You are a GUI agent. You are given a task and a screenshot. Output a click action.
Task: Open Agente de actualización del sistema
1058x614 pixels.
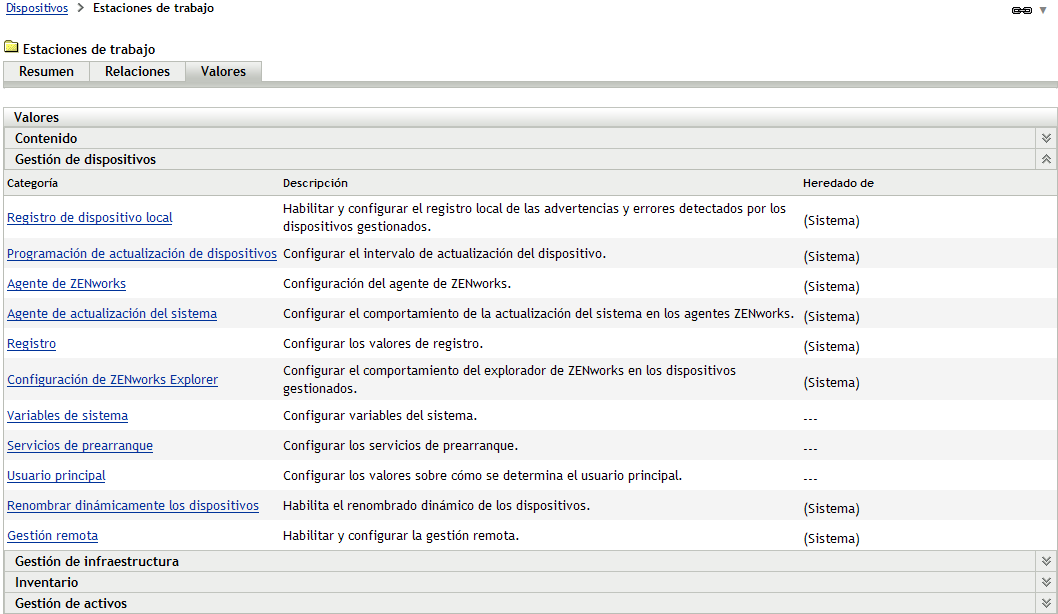point(111,313)
